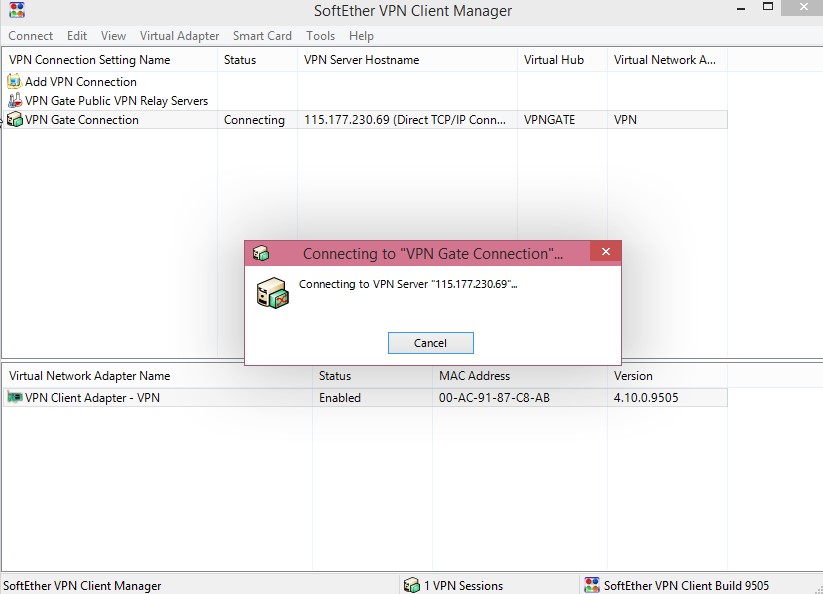823x594 pixels.
Task: Click the SoftEther app icon in title bar
Action: pyautogui.click(x=17, y=9)
